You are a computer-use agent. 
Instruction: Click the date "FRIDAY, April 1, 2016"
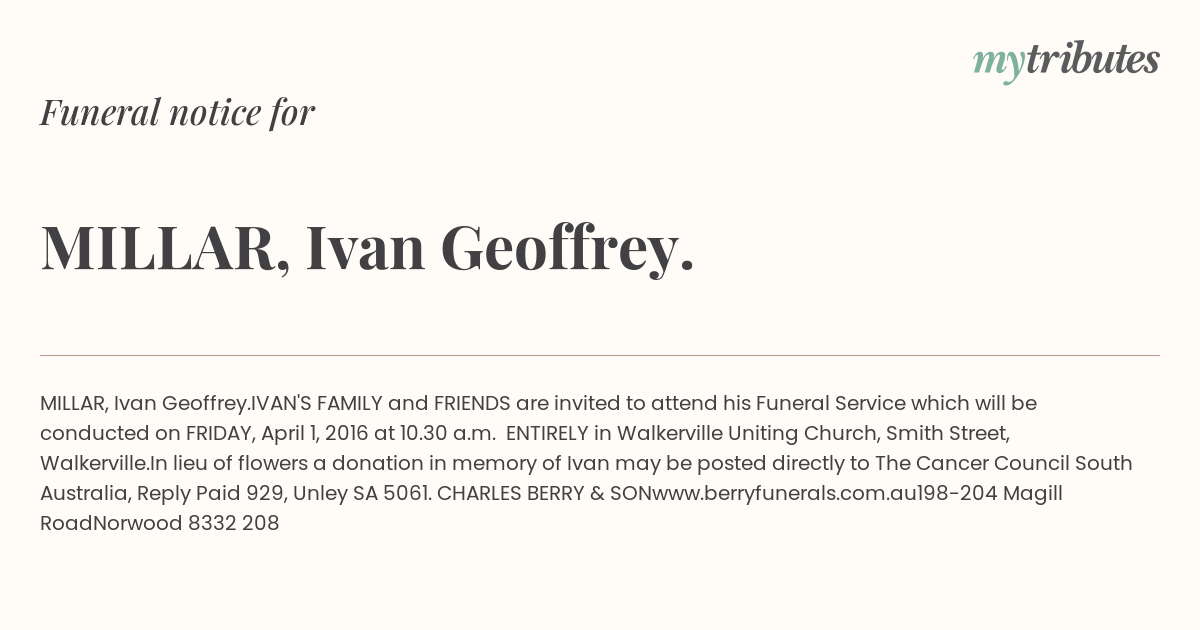[x=277, y=433]
